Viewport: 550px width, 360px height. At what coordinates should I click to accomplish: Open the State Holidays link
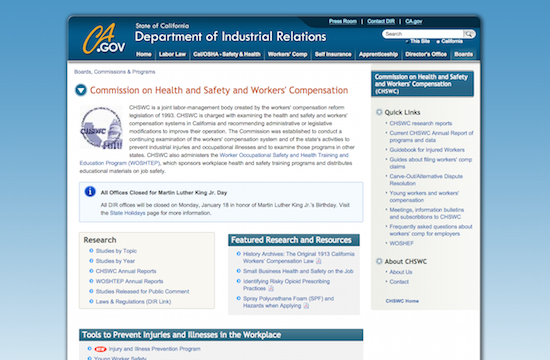click(127, 213)
